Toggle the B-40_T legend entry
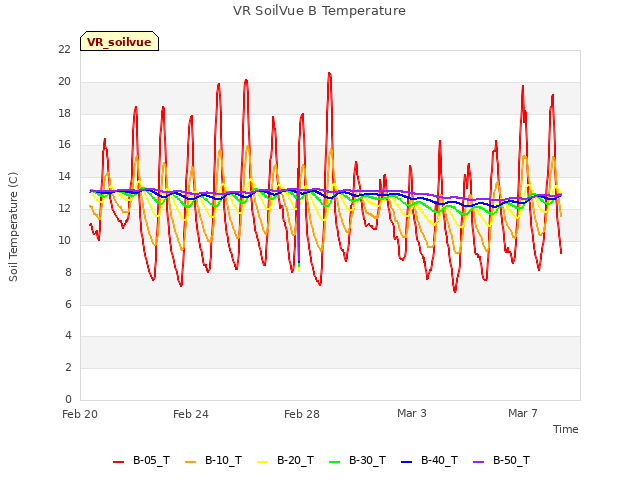Image resolution: width=640 pixels, height=480 pixels. [x=429, y=461]
